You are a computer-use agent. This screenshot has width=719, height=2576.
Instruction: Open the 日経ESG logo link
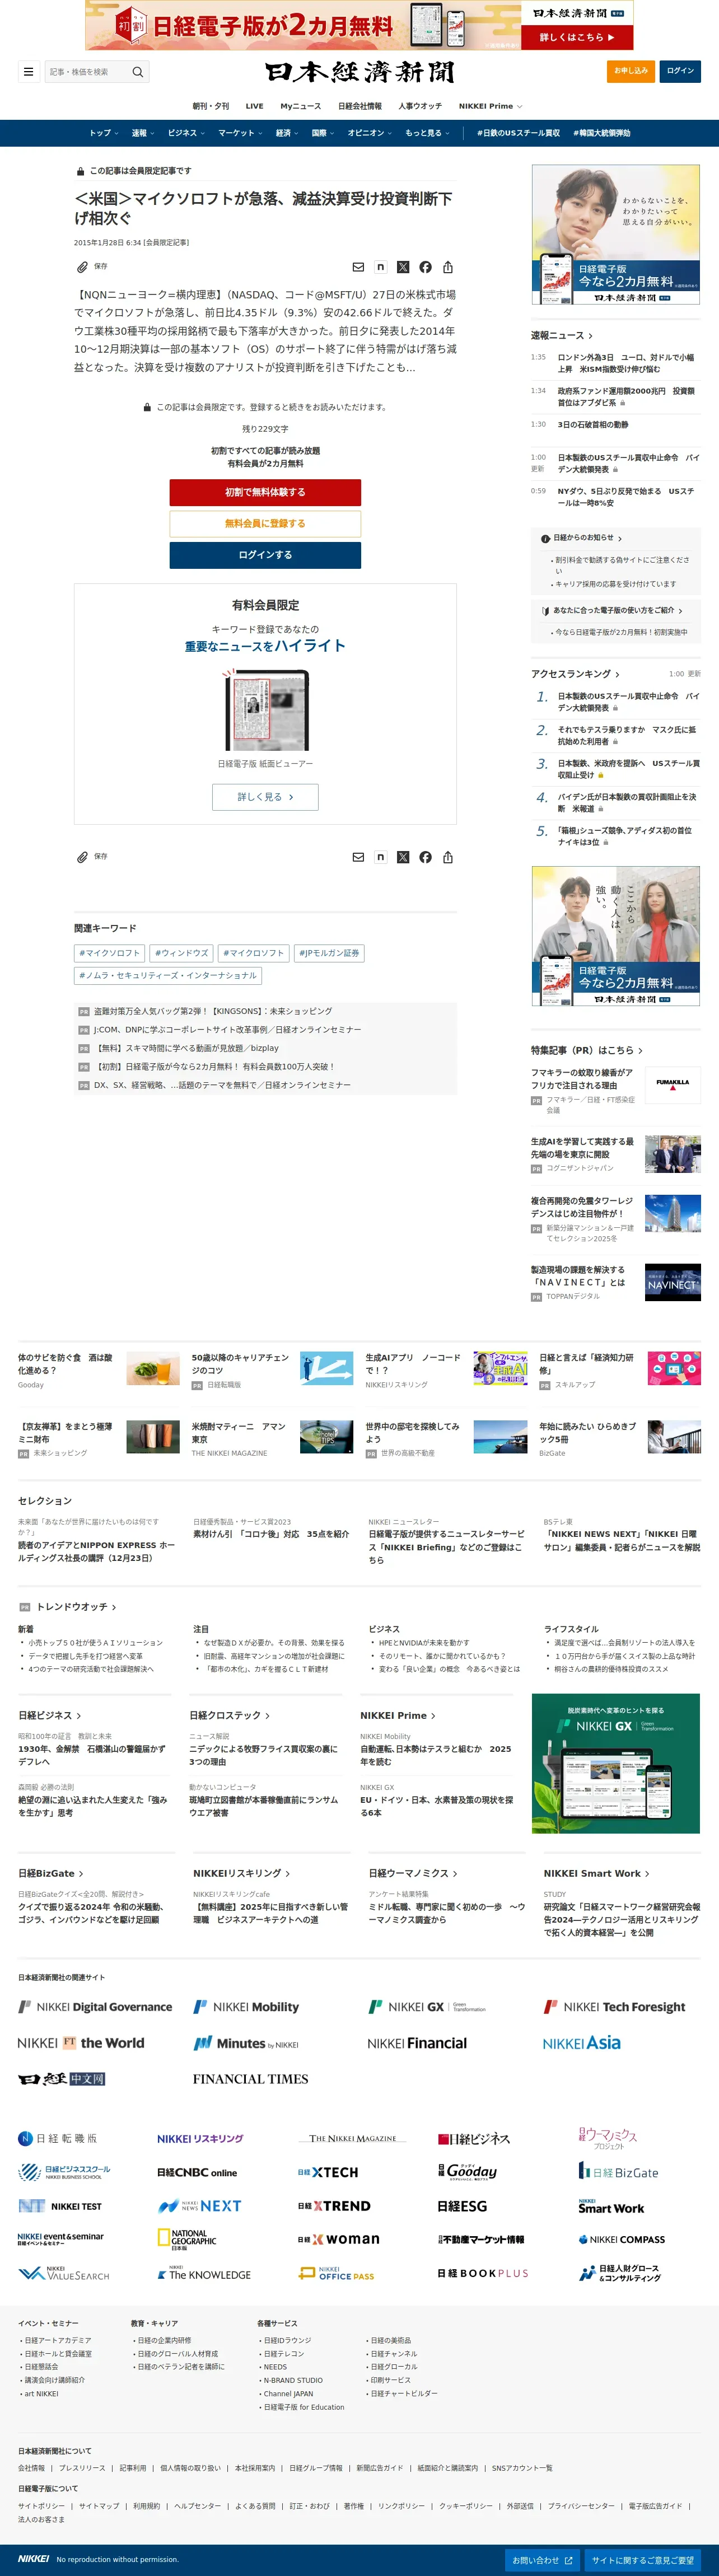coord(462,2206)
